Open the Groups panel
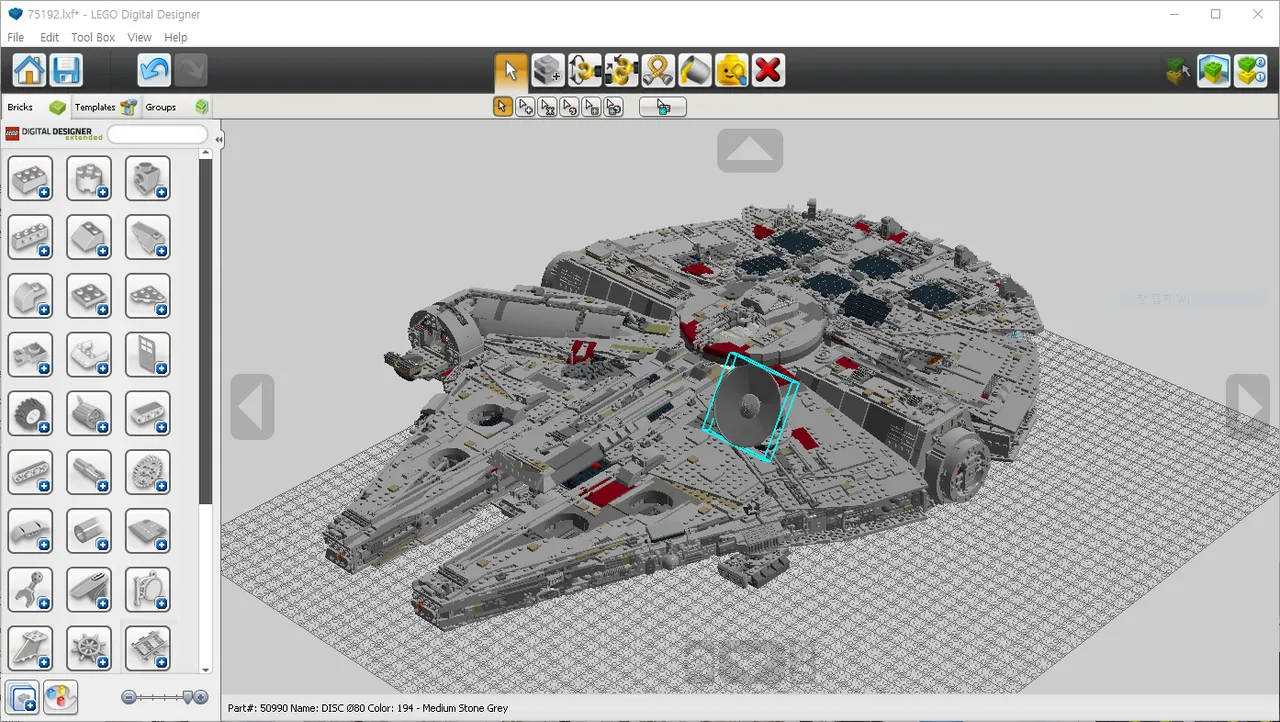This screenshot has width=1280, height=722. click(x=160, y=107)
